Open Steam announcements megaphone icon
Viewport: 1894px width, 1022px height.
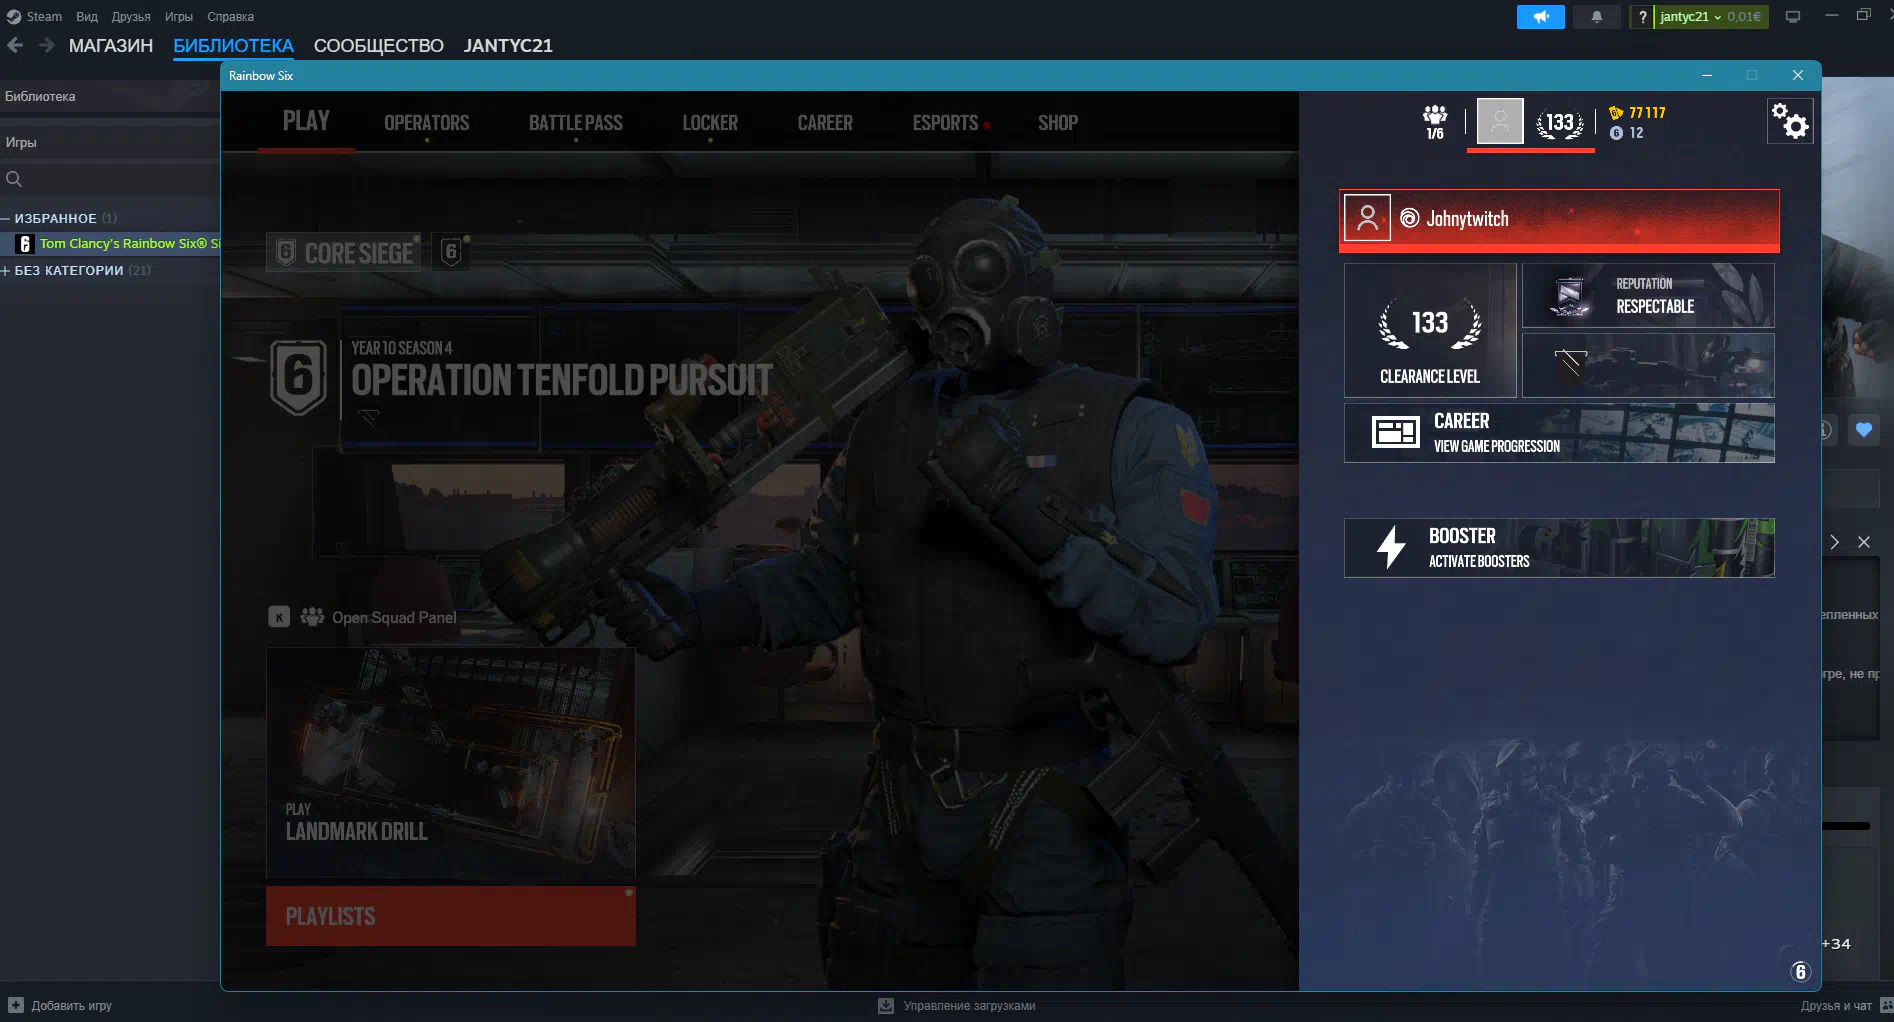pyautogui.click(x=1540, y=17)
